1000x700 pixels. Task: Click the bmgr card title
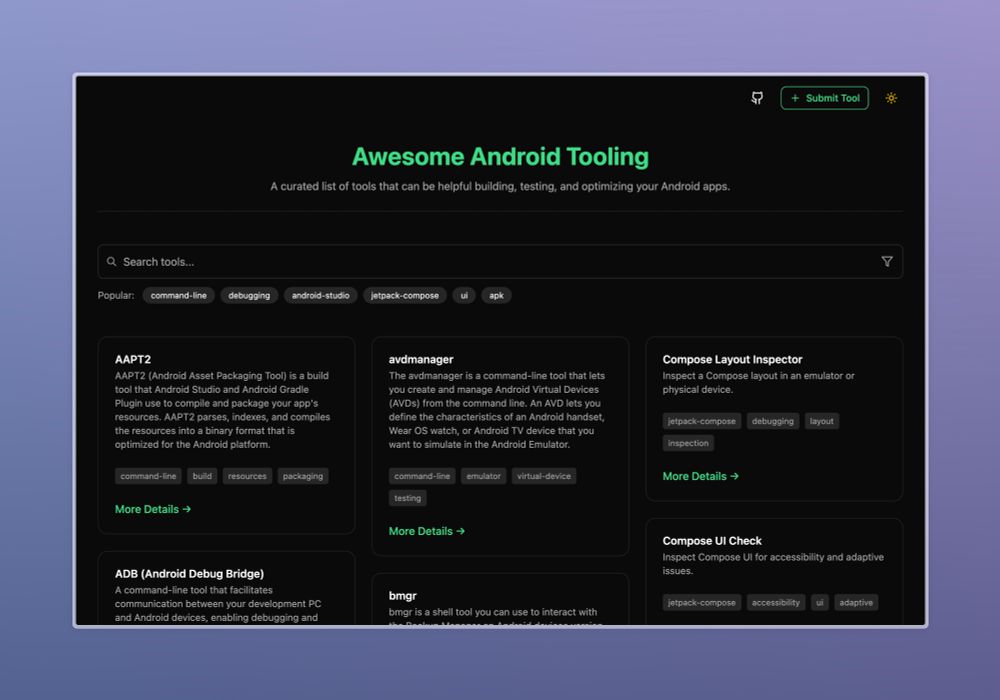tap(402, 595)
